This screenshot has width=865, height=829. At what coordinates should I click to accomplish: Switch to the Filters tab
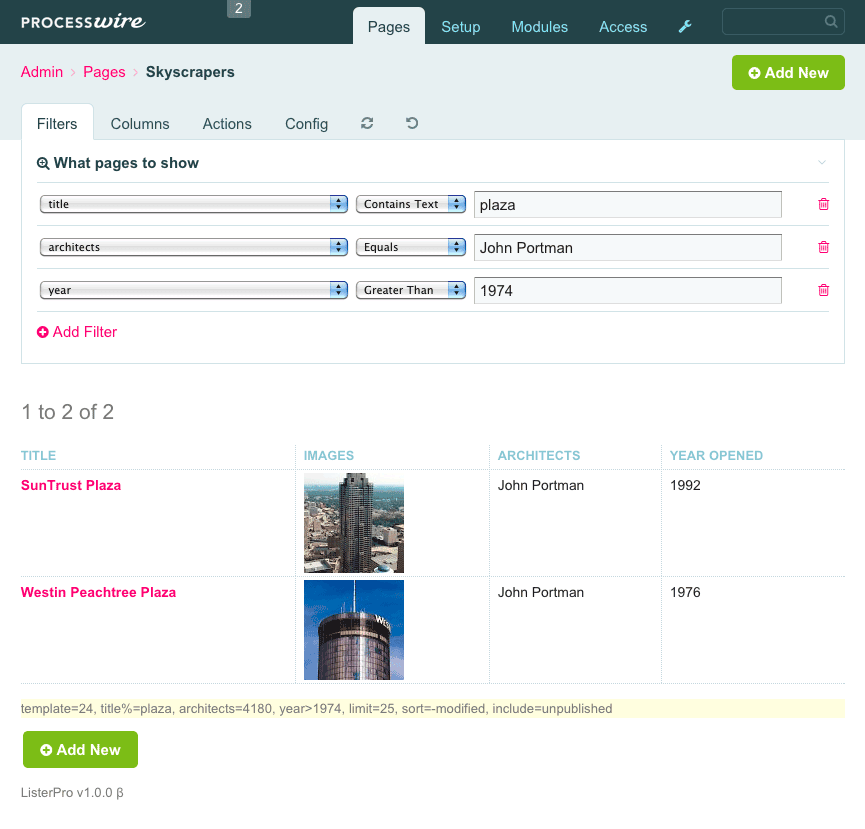click(57, 124)
